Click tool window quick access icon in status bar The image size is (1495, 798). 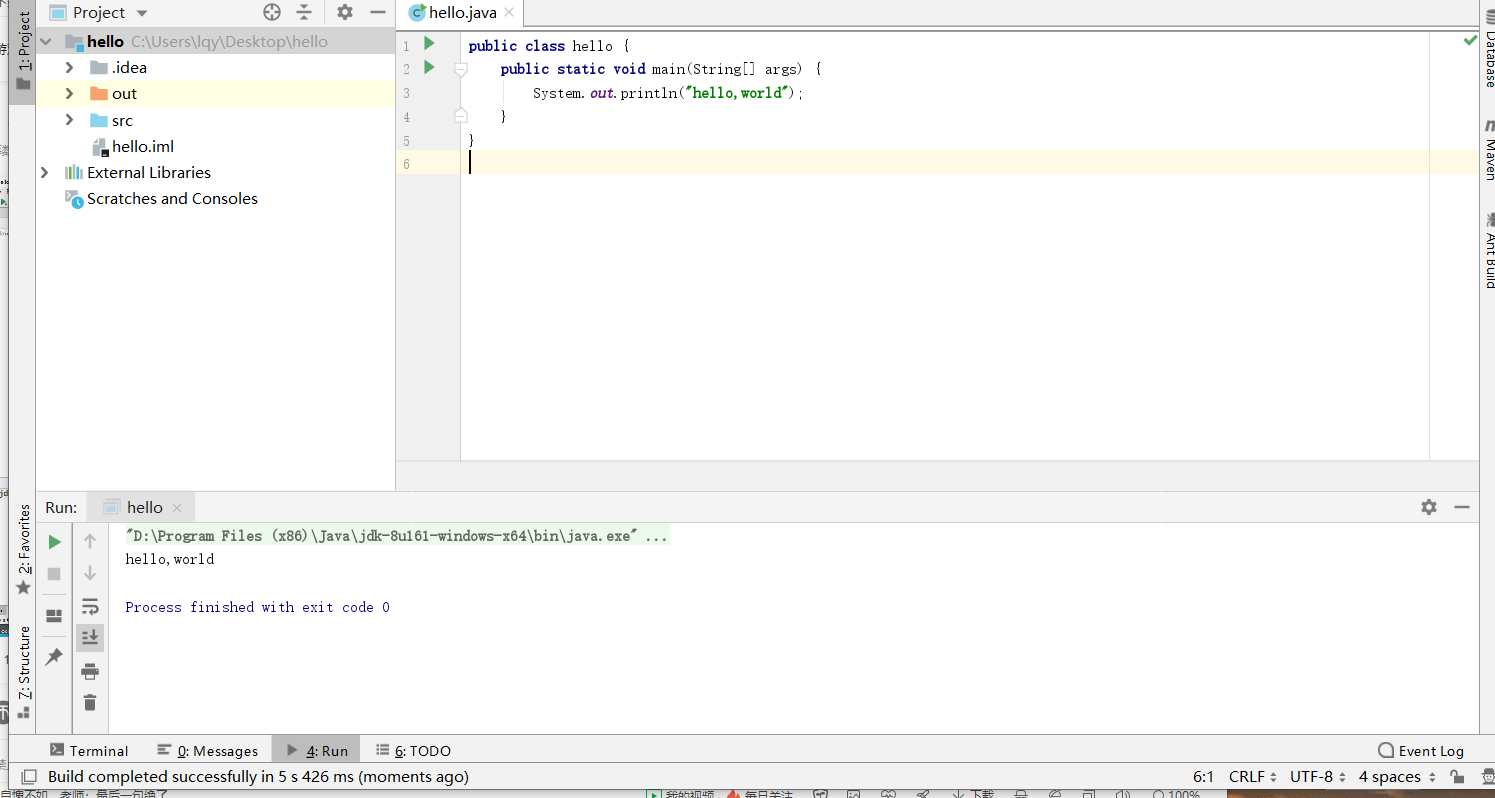coord(29,777)
